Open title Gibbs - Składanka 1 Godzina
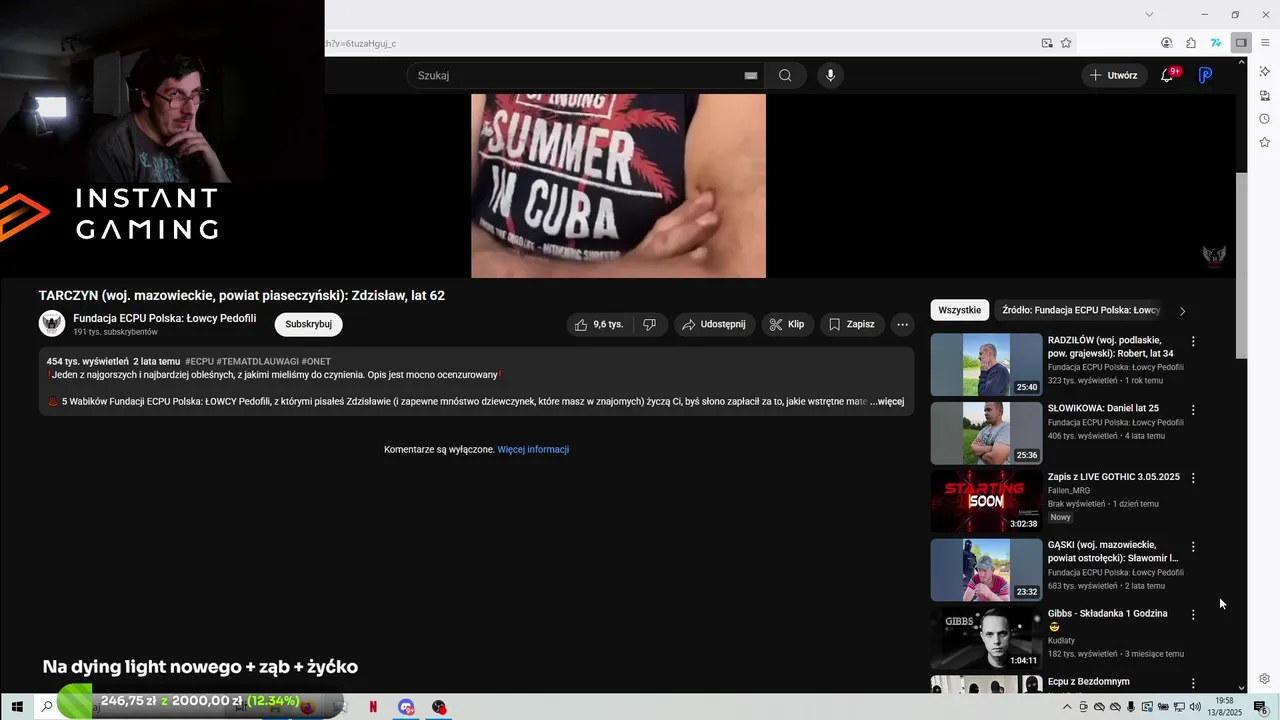Viewport: 1280px width, 720px height. (x=1107, y=614)
